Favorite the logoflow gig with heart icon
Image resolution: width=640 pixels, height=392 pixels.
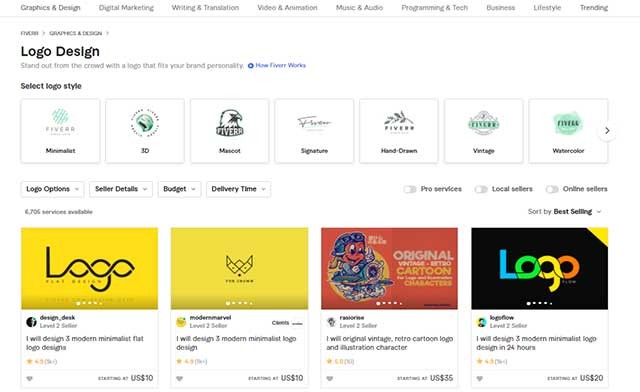pos(480,379)
